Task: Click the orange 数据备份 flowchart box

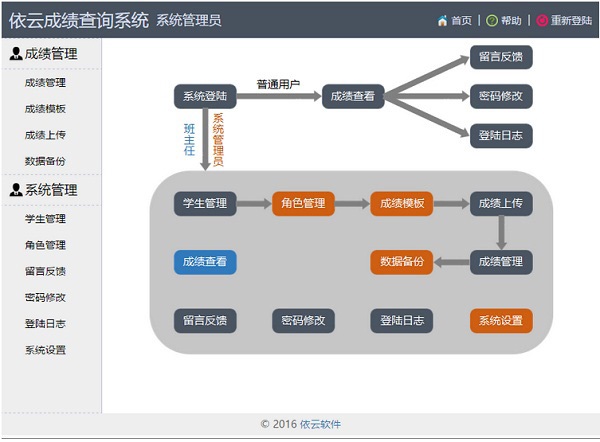Action: pos(401,262)
